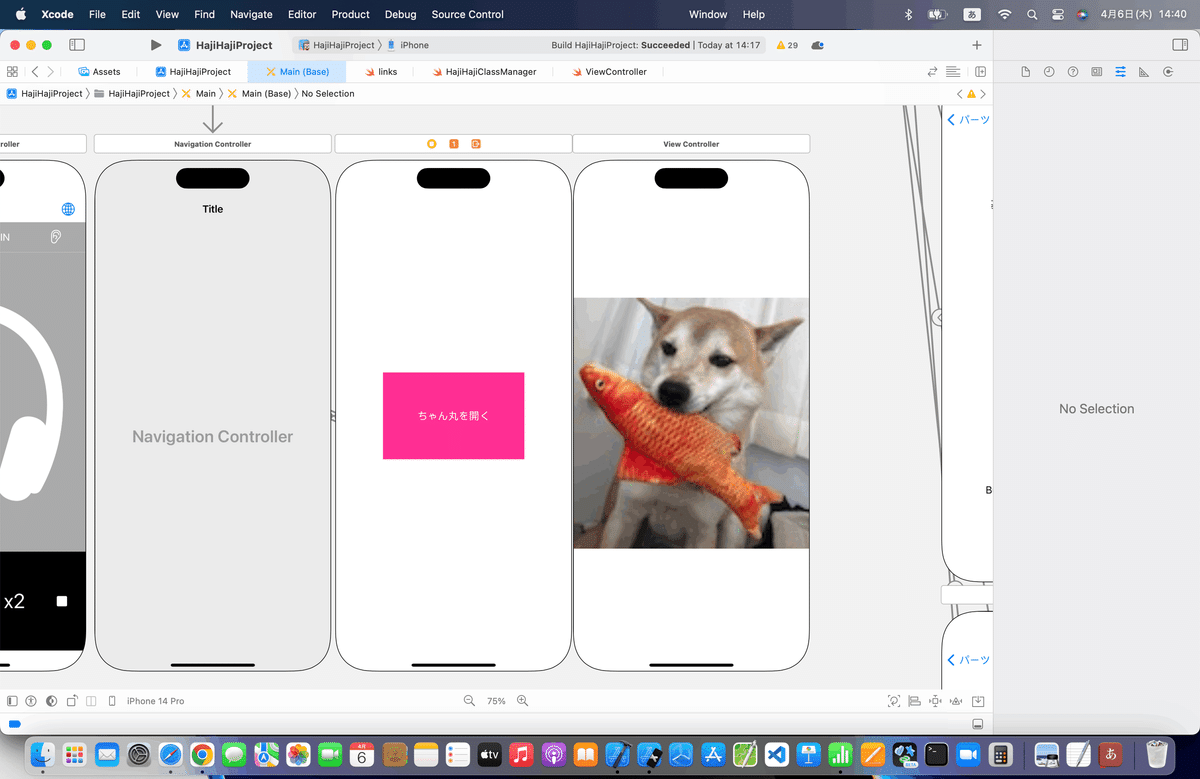This screenshot has width=1200, height=779.
Task: Show the Size inspector
Action: point(1144,72)
